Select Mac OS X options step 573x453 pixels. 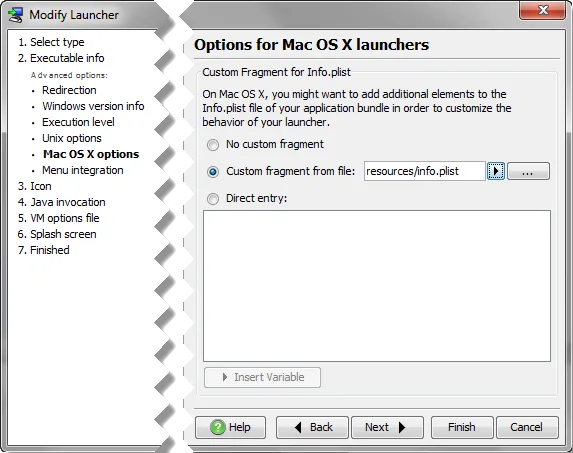pyautogui.click(x=91, y=154)
